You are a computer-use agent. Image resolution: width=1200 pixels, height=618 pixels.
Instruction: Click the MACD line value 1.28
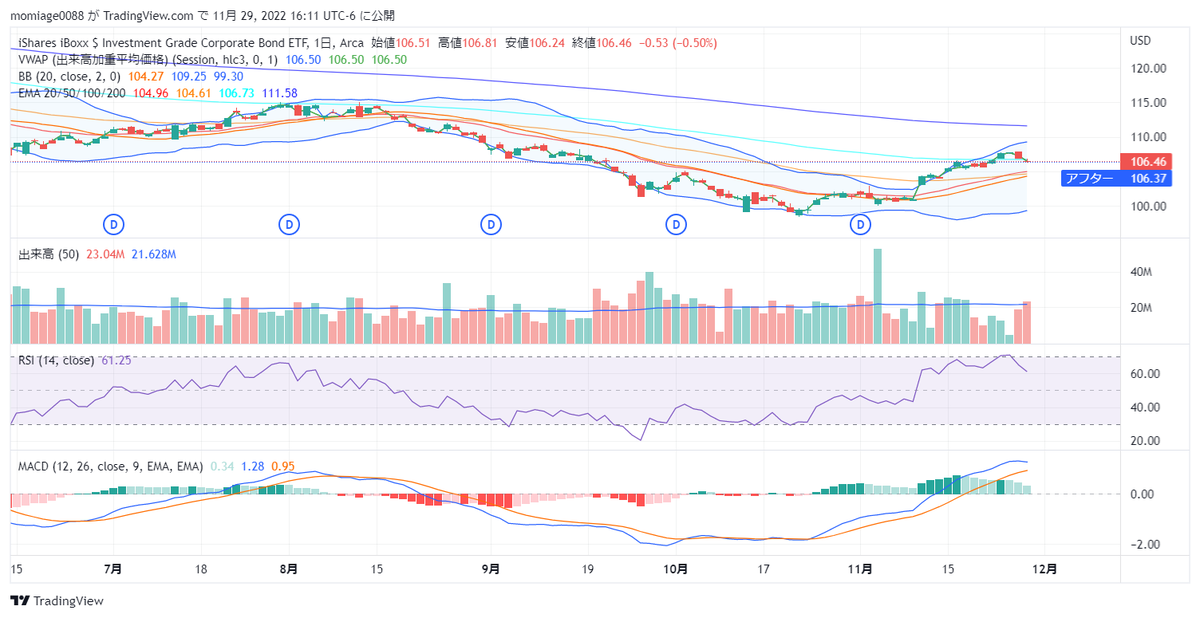[x=253, y=466]
